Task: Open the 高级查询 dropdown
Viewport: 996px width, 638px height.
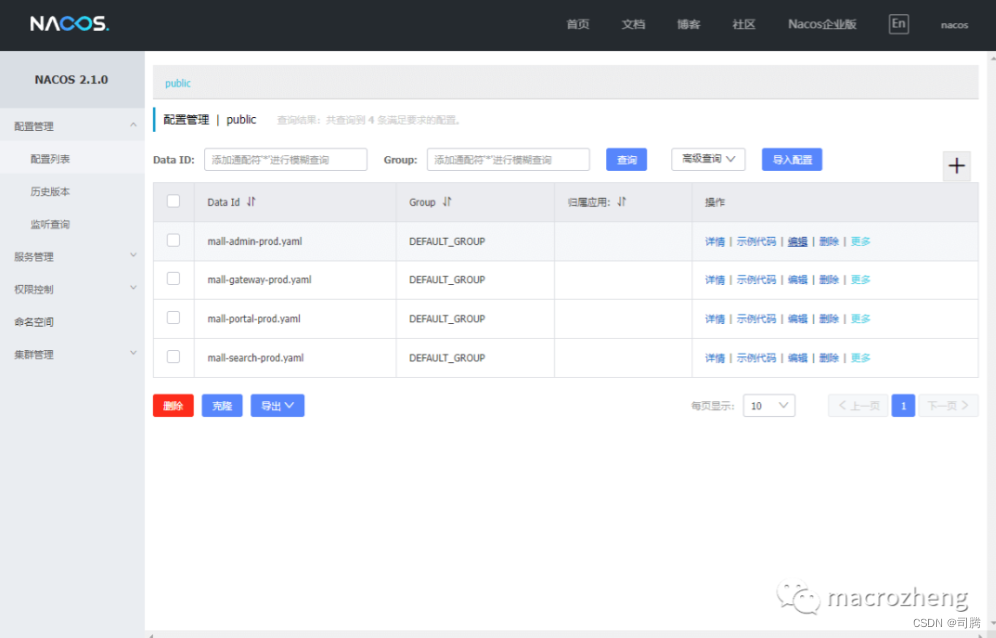Action: pos(708,159)
